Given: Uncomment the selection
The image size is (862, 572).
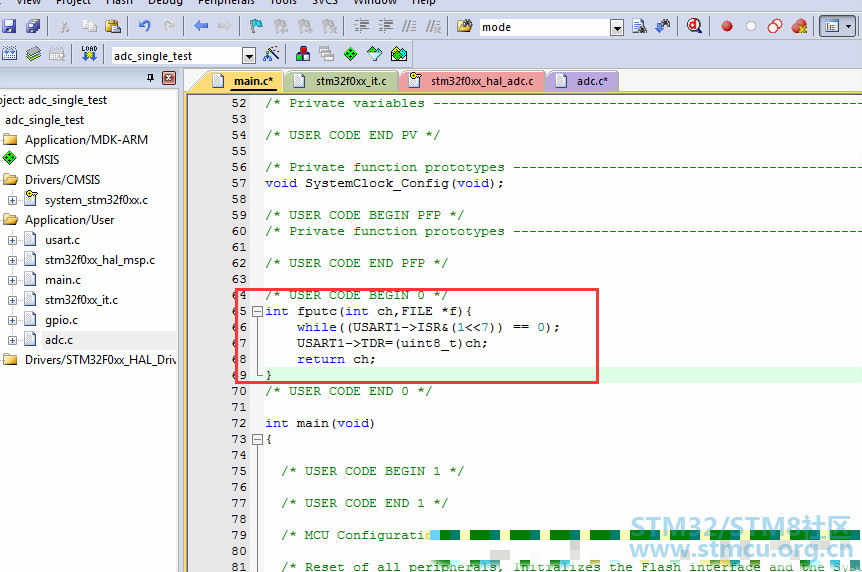Looking at the screenshot, I should pos(433,26).
